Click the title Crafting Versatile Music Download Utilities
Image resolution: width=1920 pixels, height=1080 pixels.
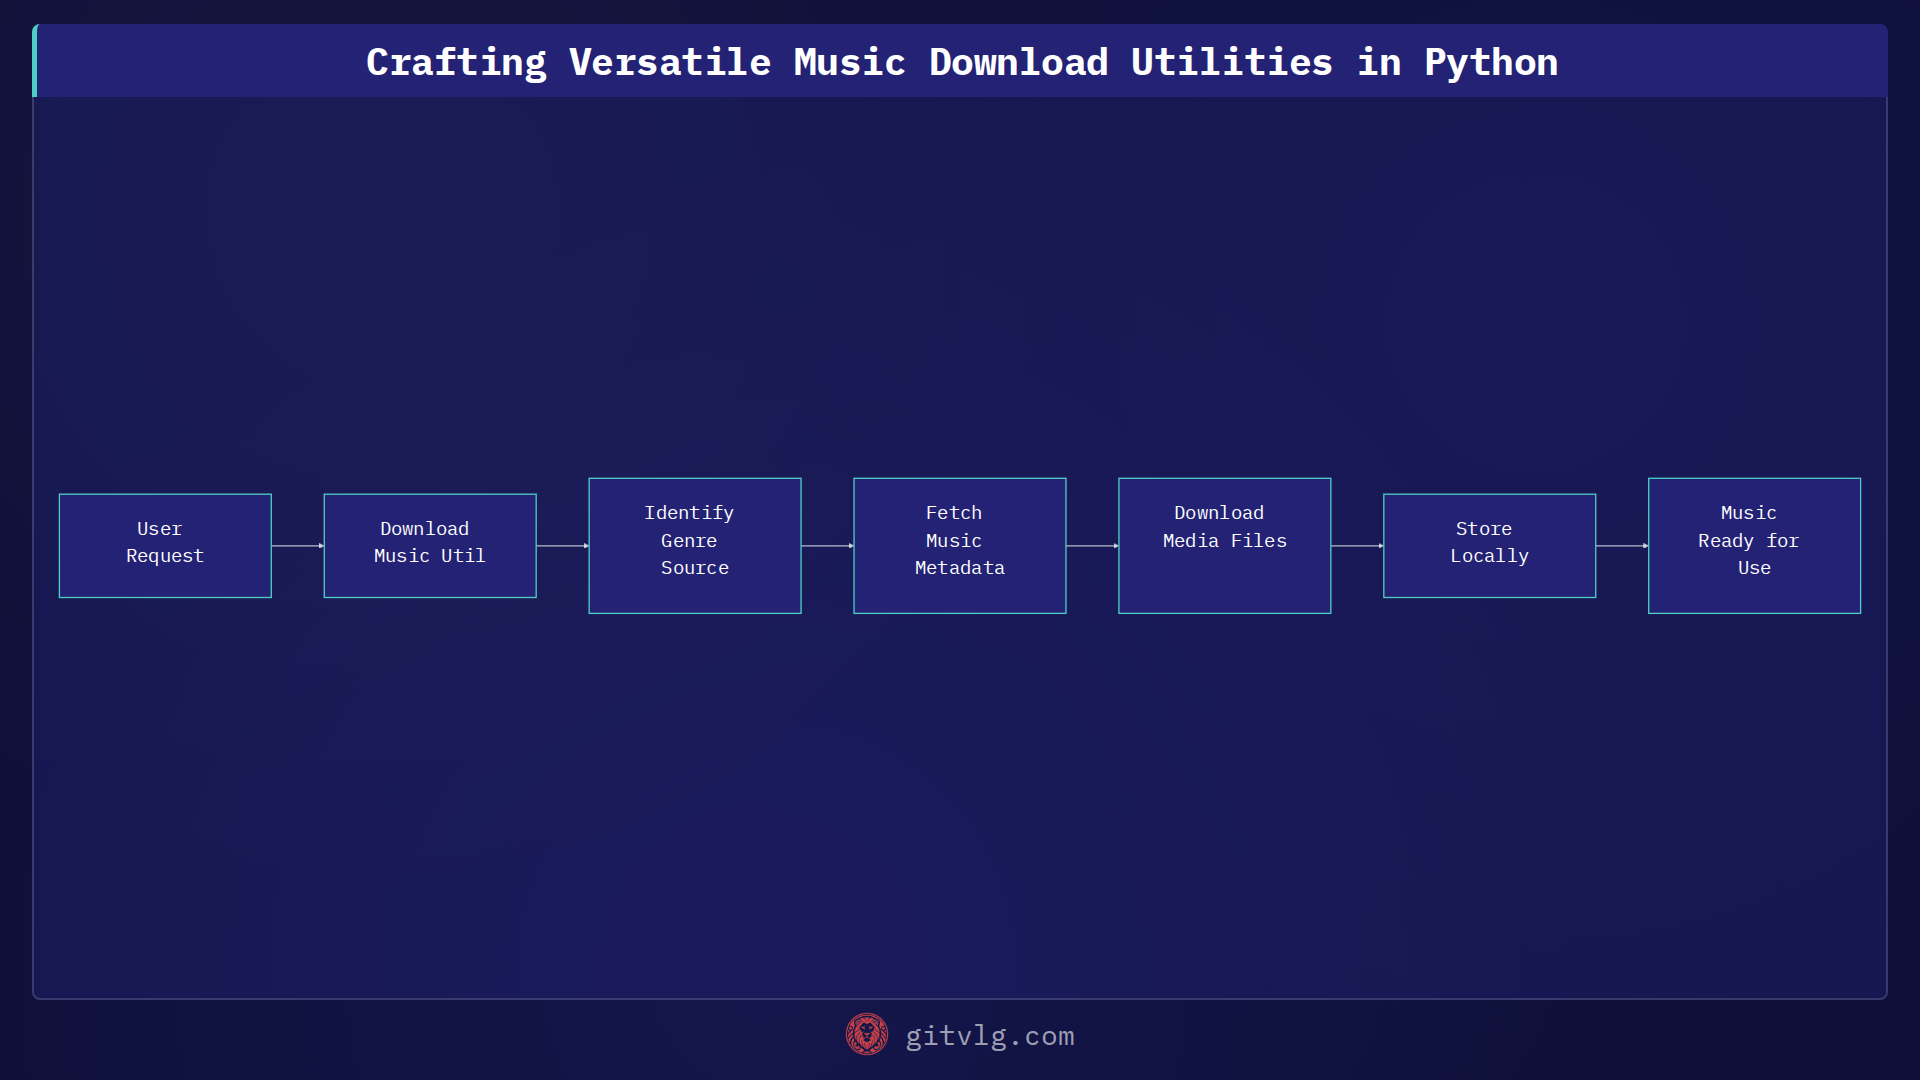click(849, 62)
